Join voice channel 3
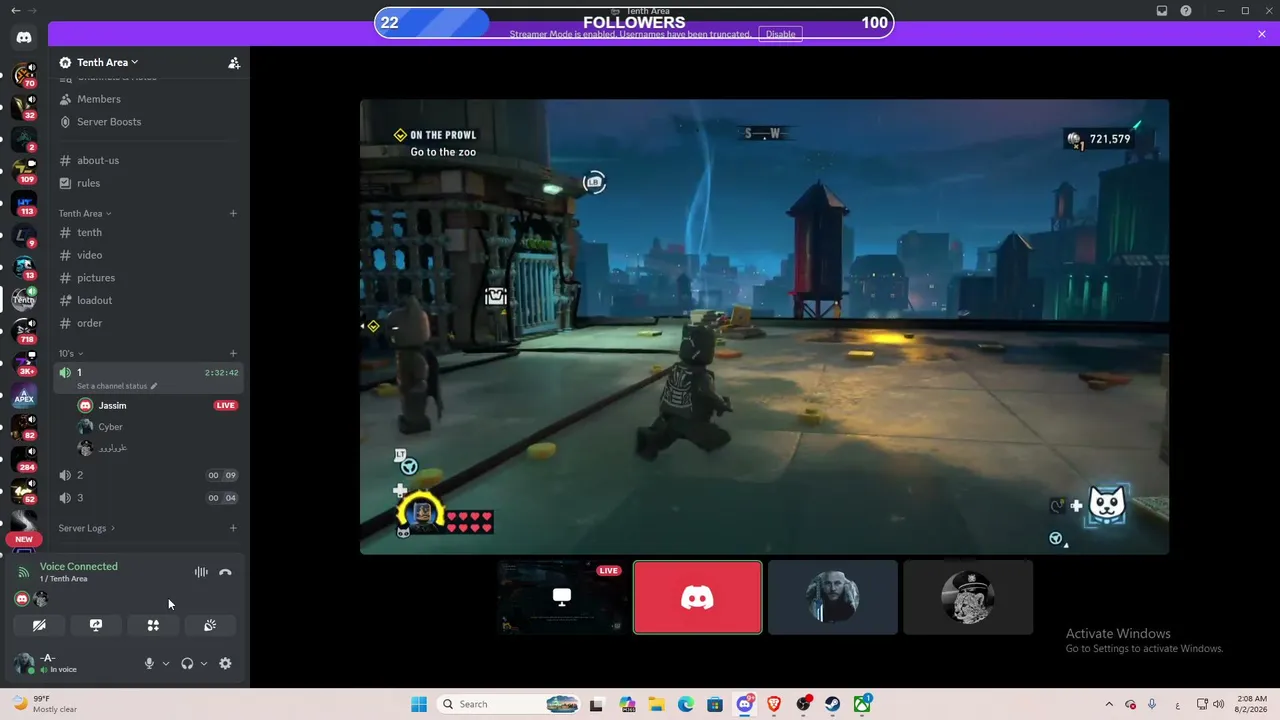The image size is (1280, 720). 148,498
